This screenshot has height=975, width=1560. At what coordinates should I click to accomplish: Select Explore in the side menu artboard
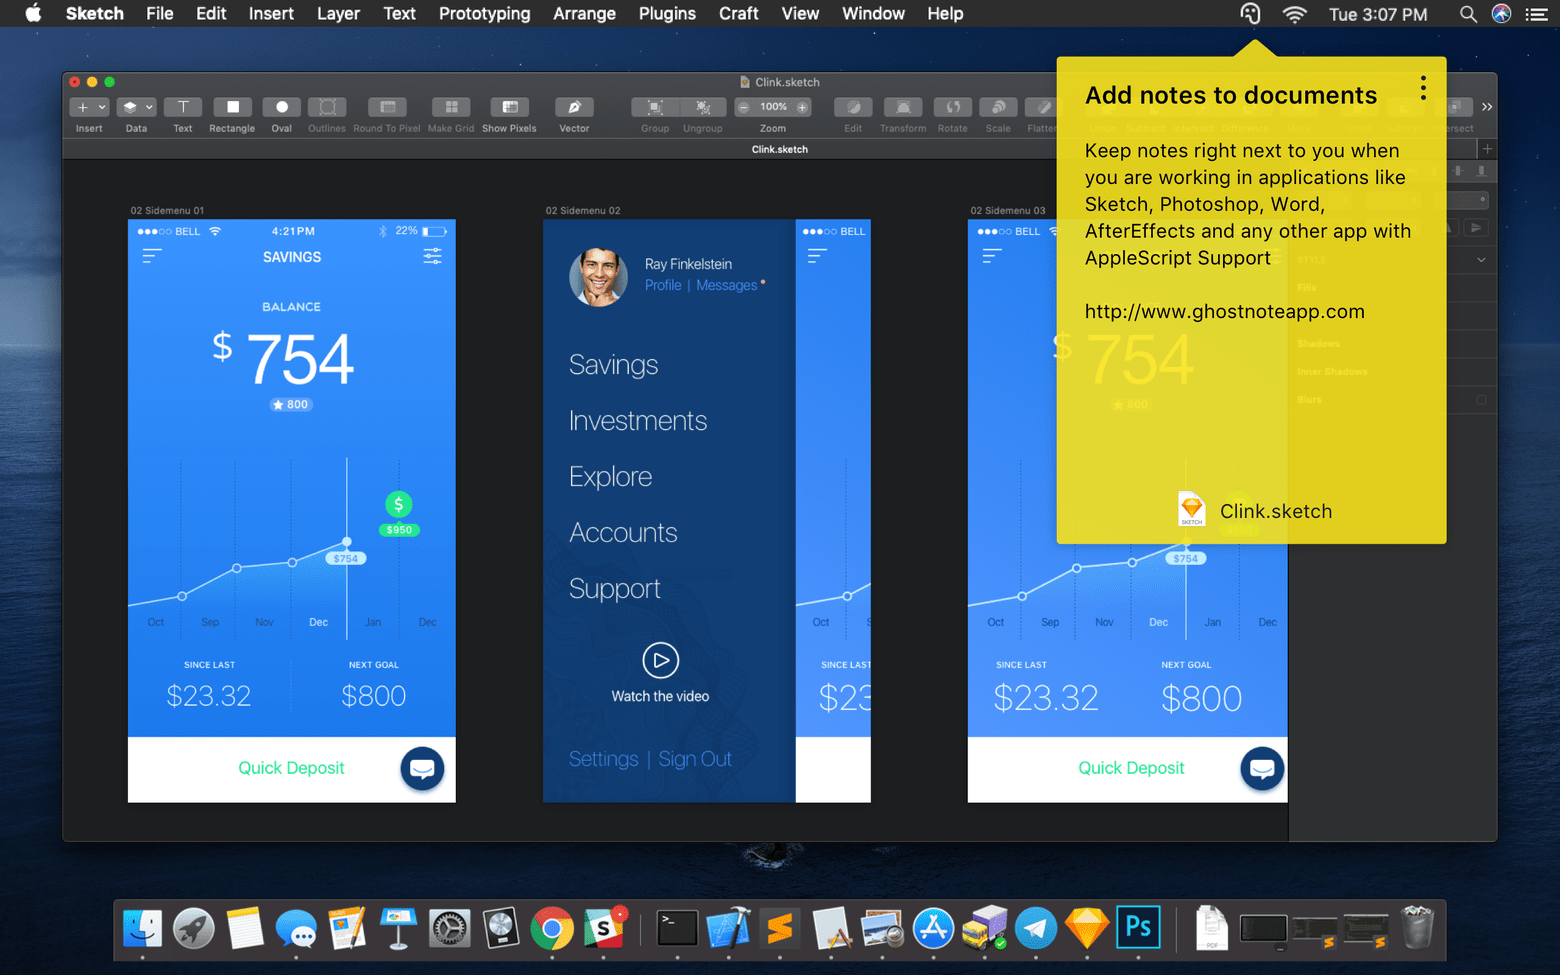point(610,477)
